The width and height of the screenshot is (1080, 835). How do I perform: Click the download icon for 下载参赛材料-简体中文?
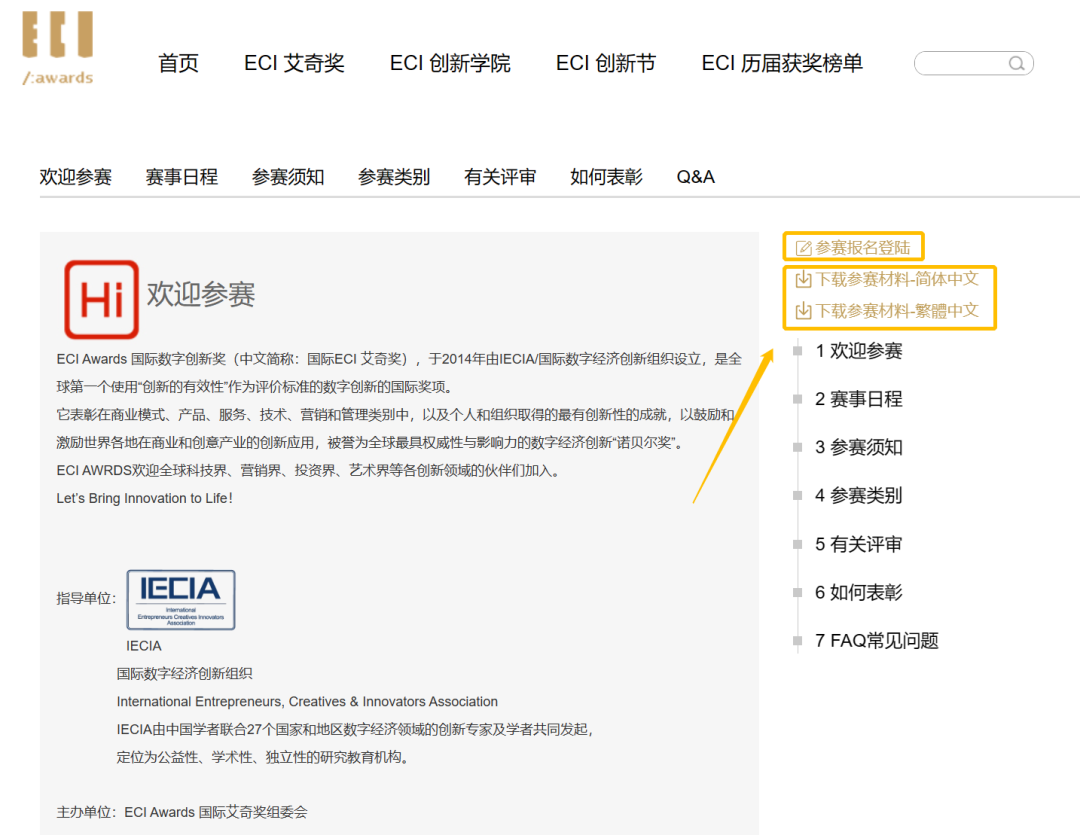[x=803, y=280]
